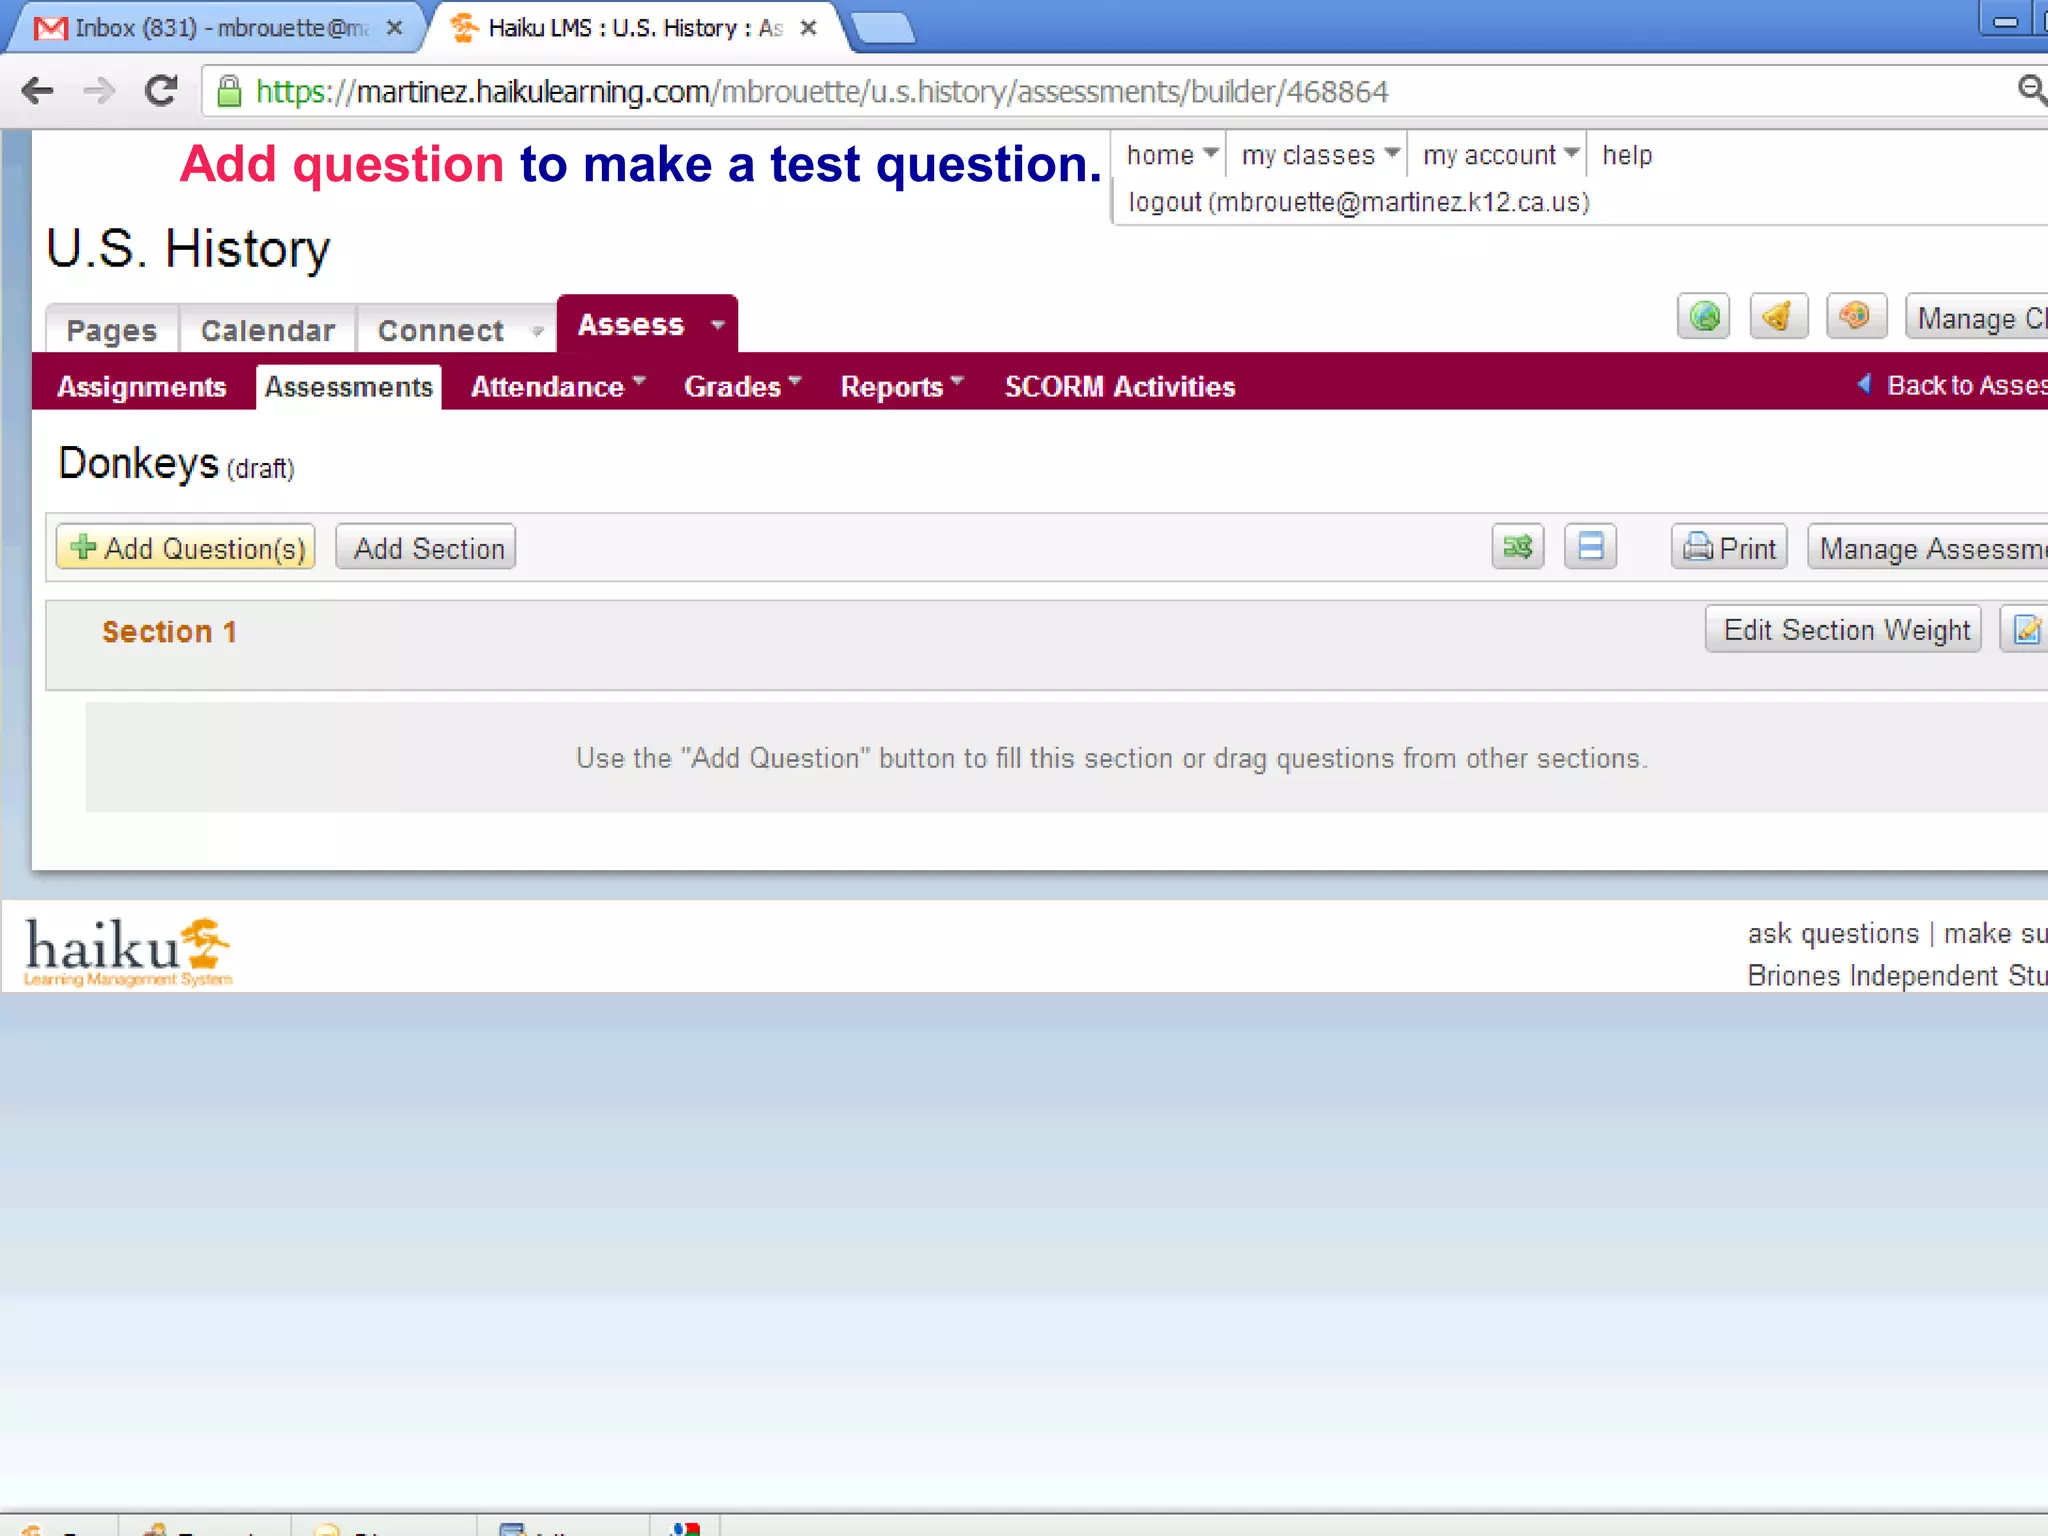This screenshot has height=1536, width=2048.
Task: Click the Add Section button
Action: tap(426, 548)
